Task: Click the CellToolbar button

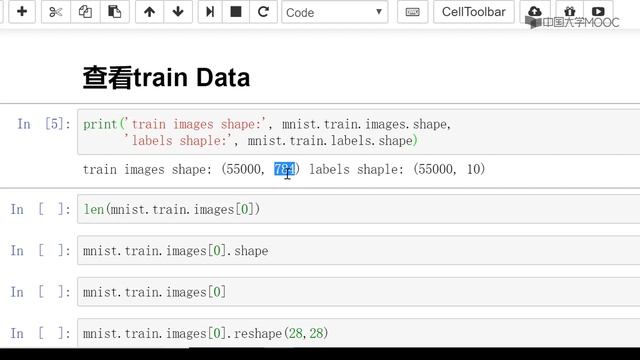Action: coord(473,12)
